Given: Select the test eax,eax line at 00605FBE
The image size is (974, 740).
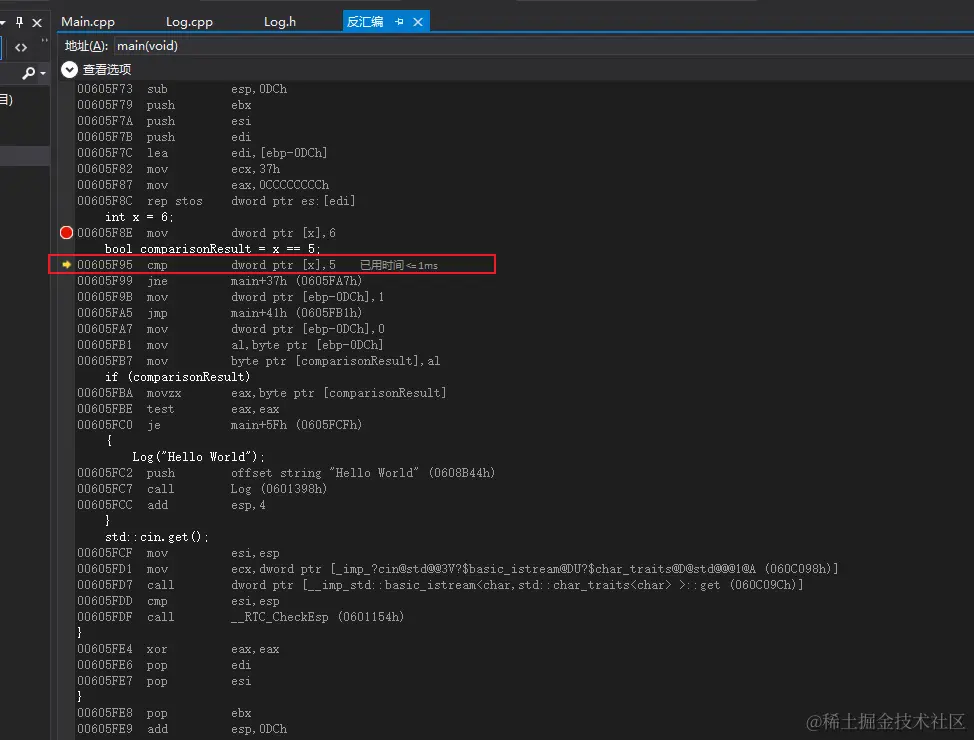Looking at the screenshot, I should 178,409.
